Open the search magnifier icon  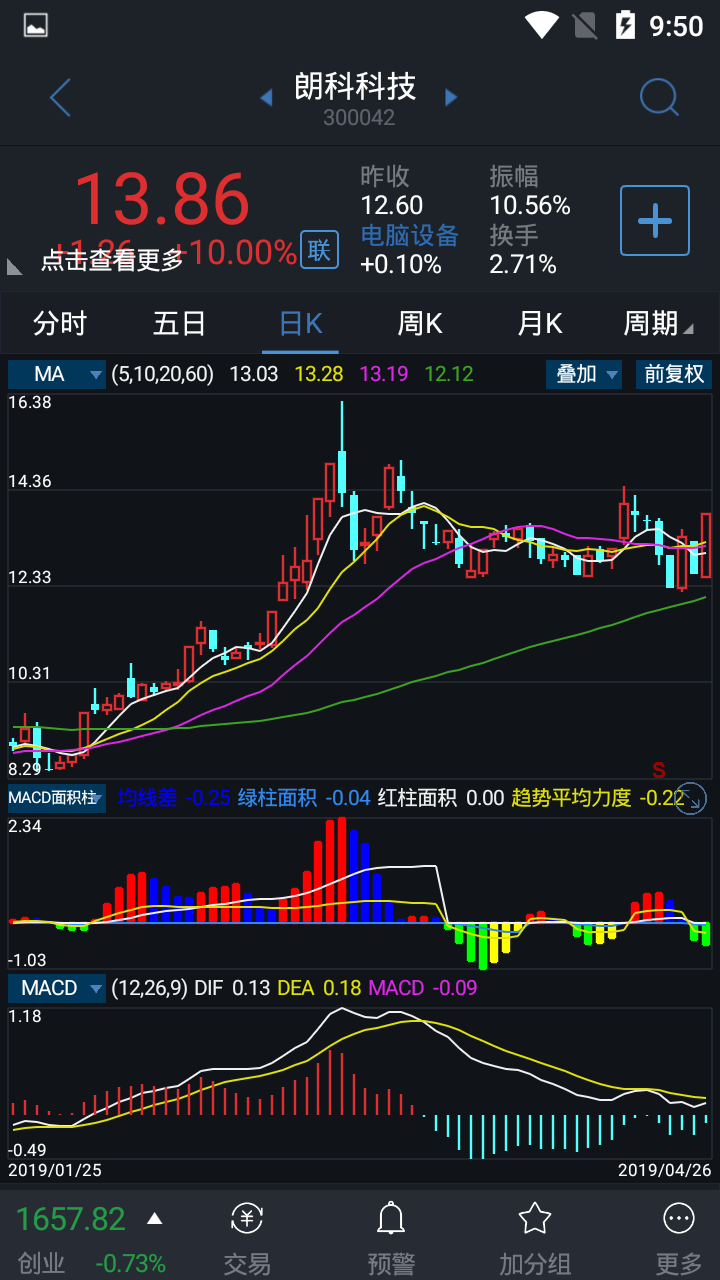coord(660,98)
